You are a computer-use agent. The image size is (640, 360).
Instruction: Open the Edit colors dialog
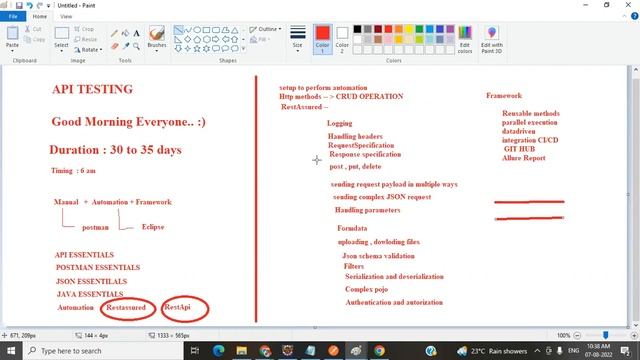pos(465,40)
